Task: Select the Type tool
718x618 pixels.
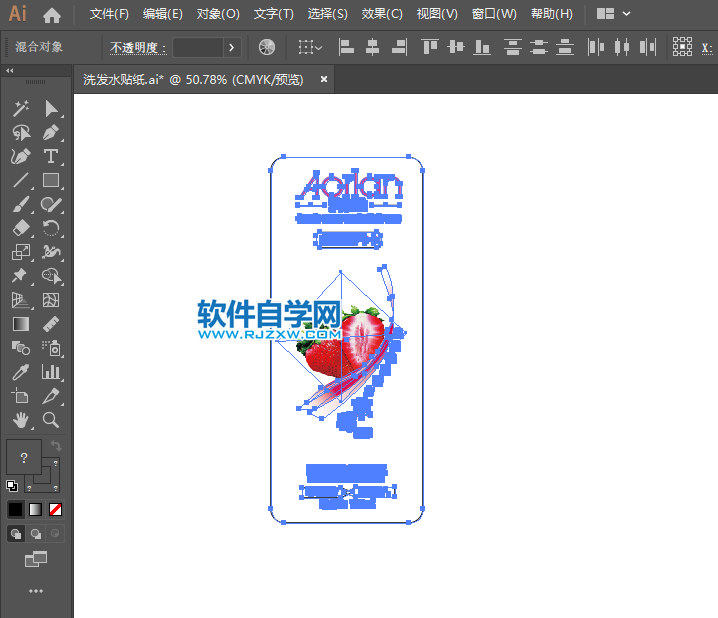Action: click(51, 157)
